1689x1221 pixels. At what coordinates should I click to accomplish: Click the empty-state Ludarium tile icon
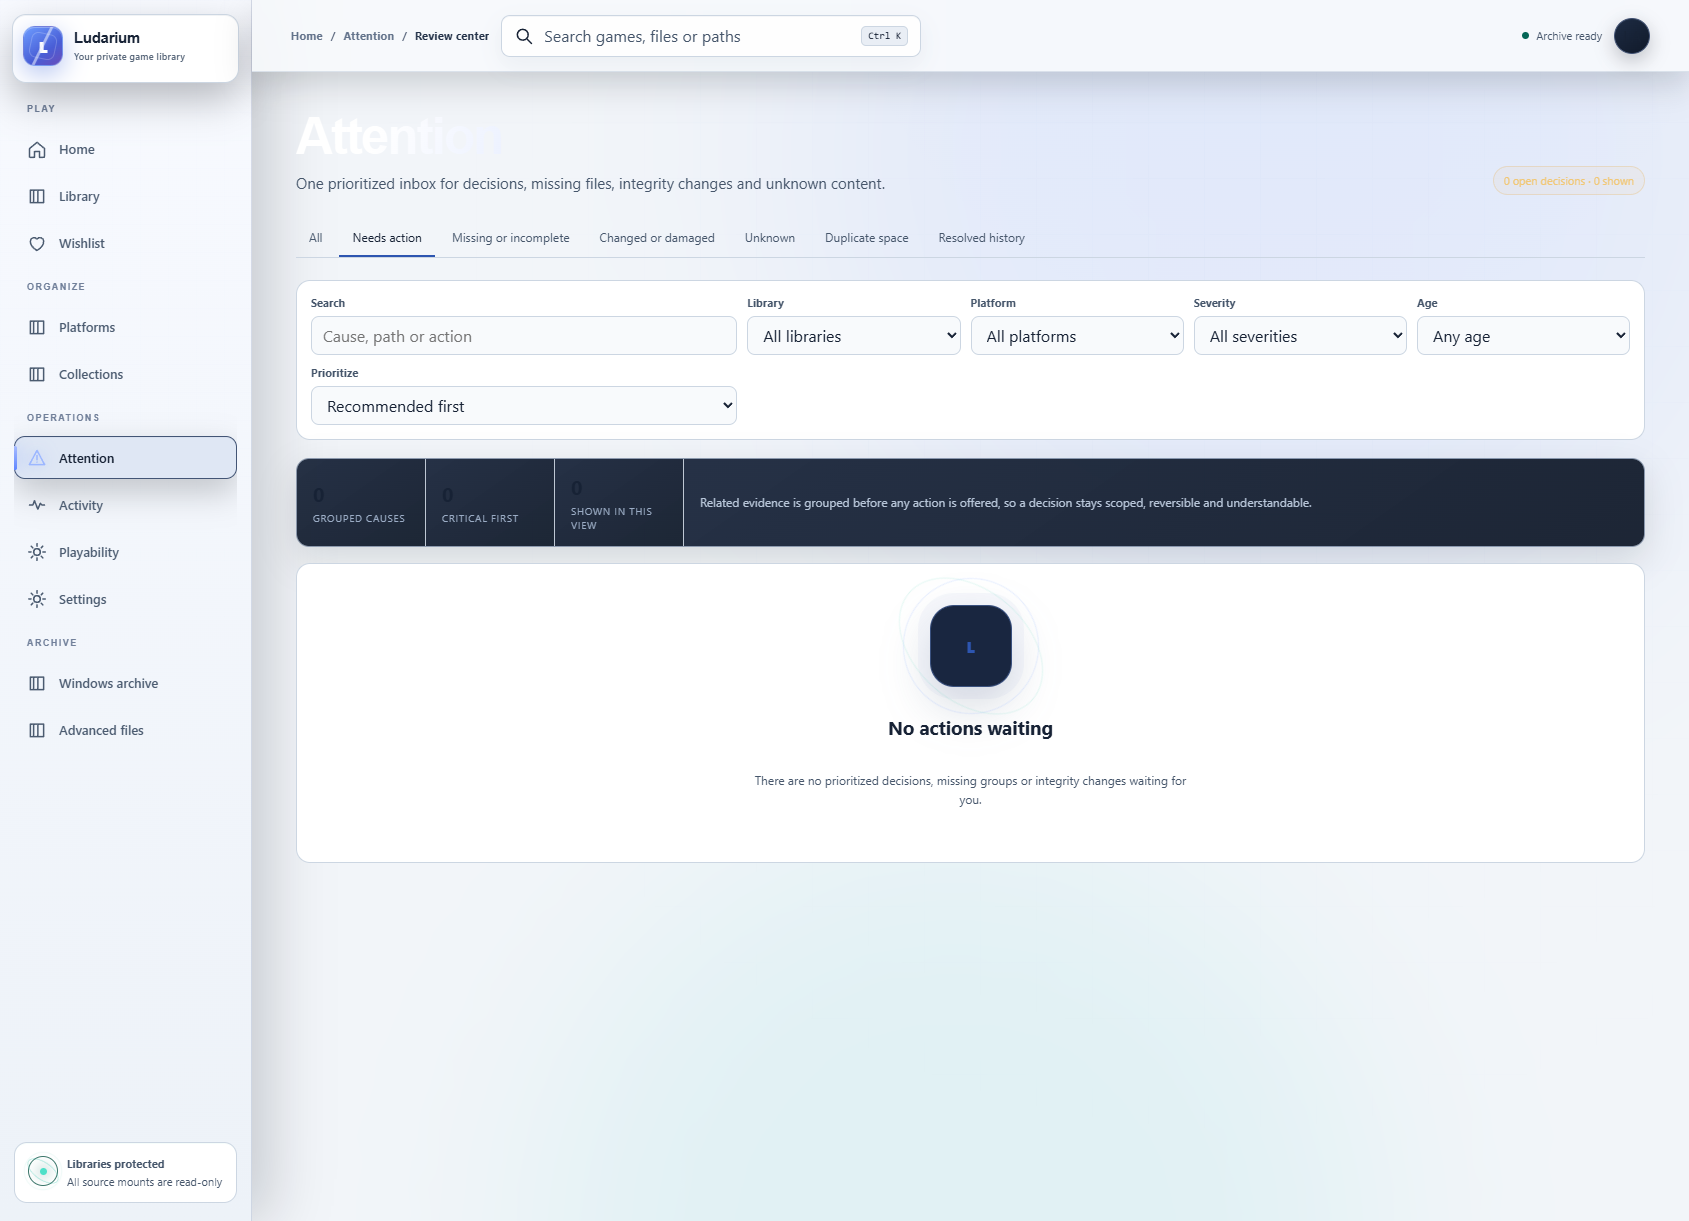pos(970,646)
